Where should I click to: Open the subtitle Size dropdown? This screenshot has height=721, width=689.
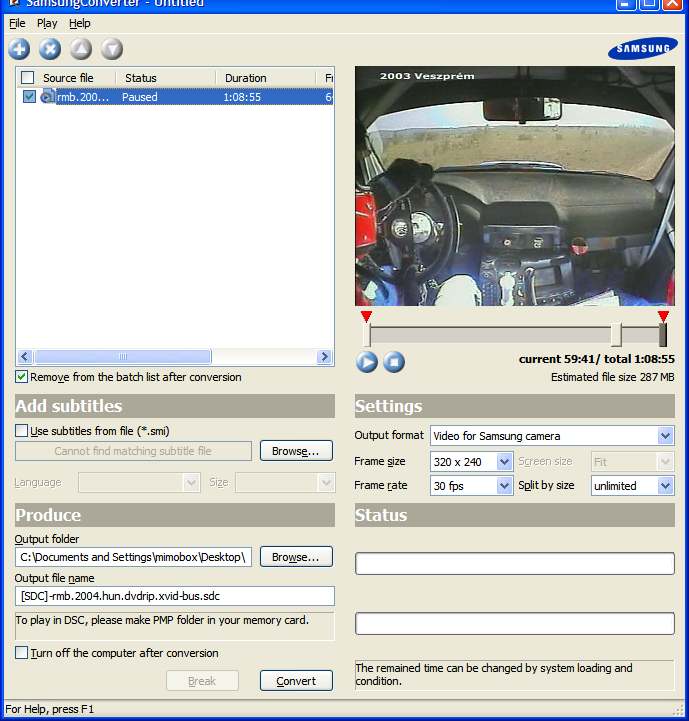coord(326,483)
